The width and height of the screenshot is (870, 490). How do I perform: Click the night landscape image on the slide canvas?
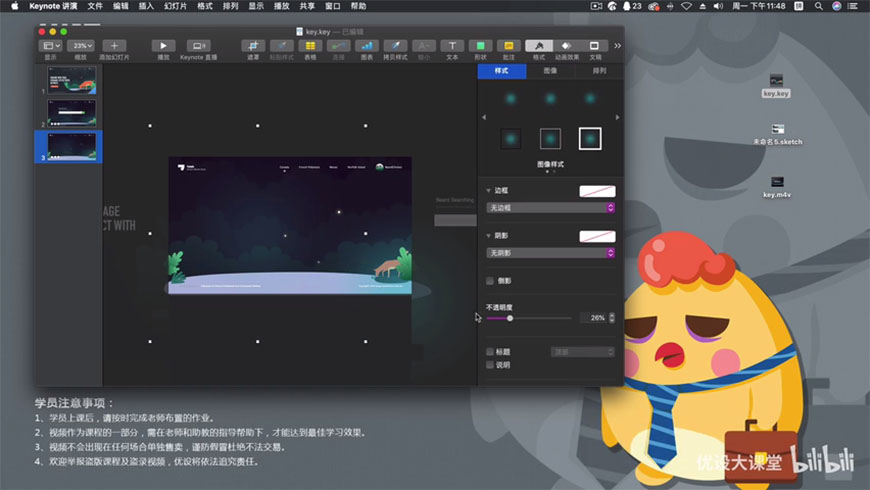290,225
